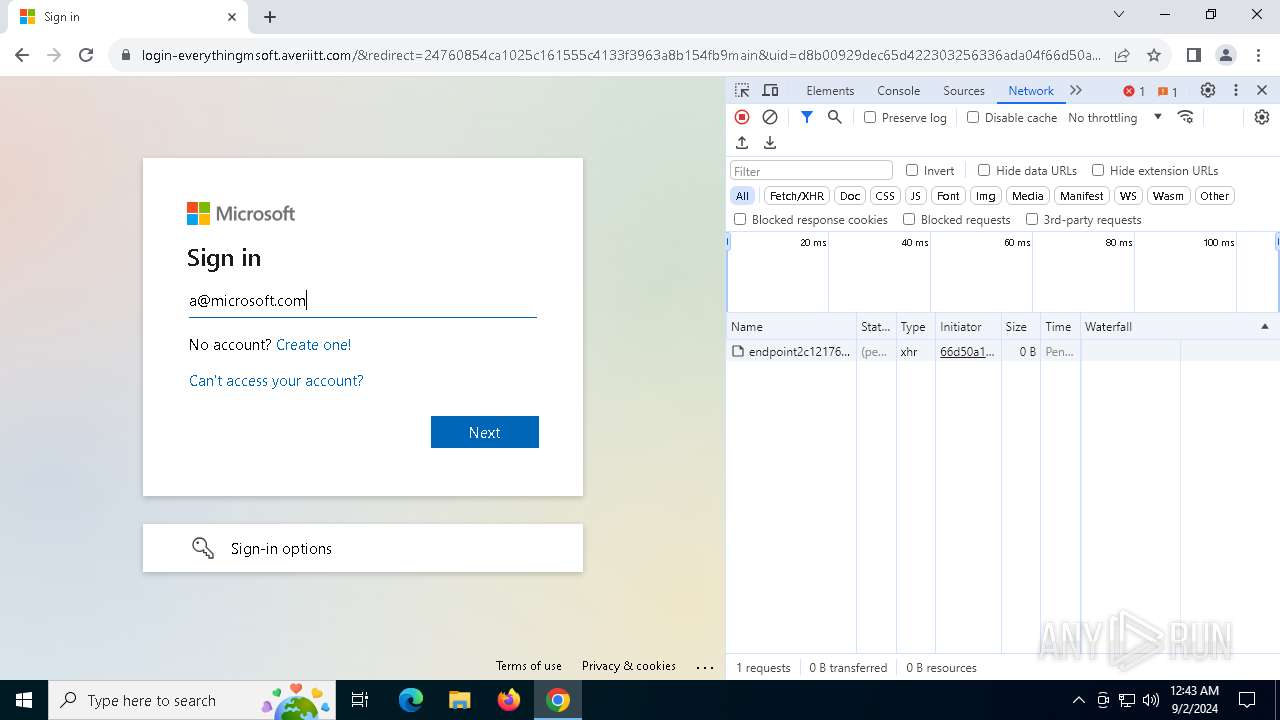The image size is (1280, 720).
Task: Show the error count badge
Action: point(1134,91)
